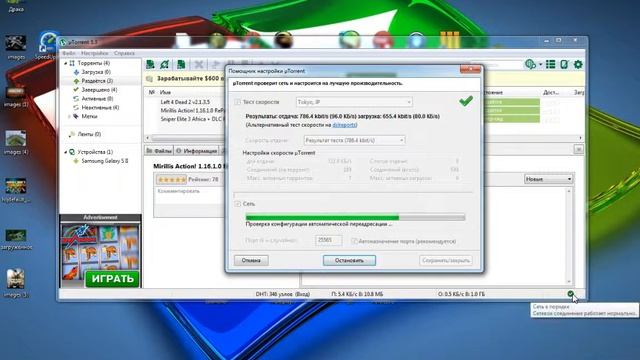
Task: Click the remote device phone toolbar icon
Action: coord(564,64)
